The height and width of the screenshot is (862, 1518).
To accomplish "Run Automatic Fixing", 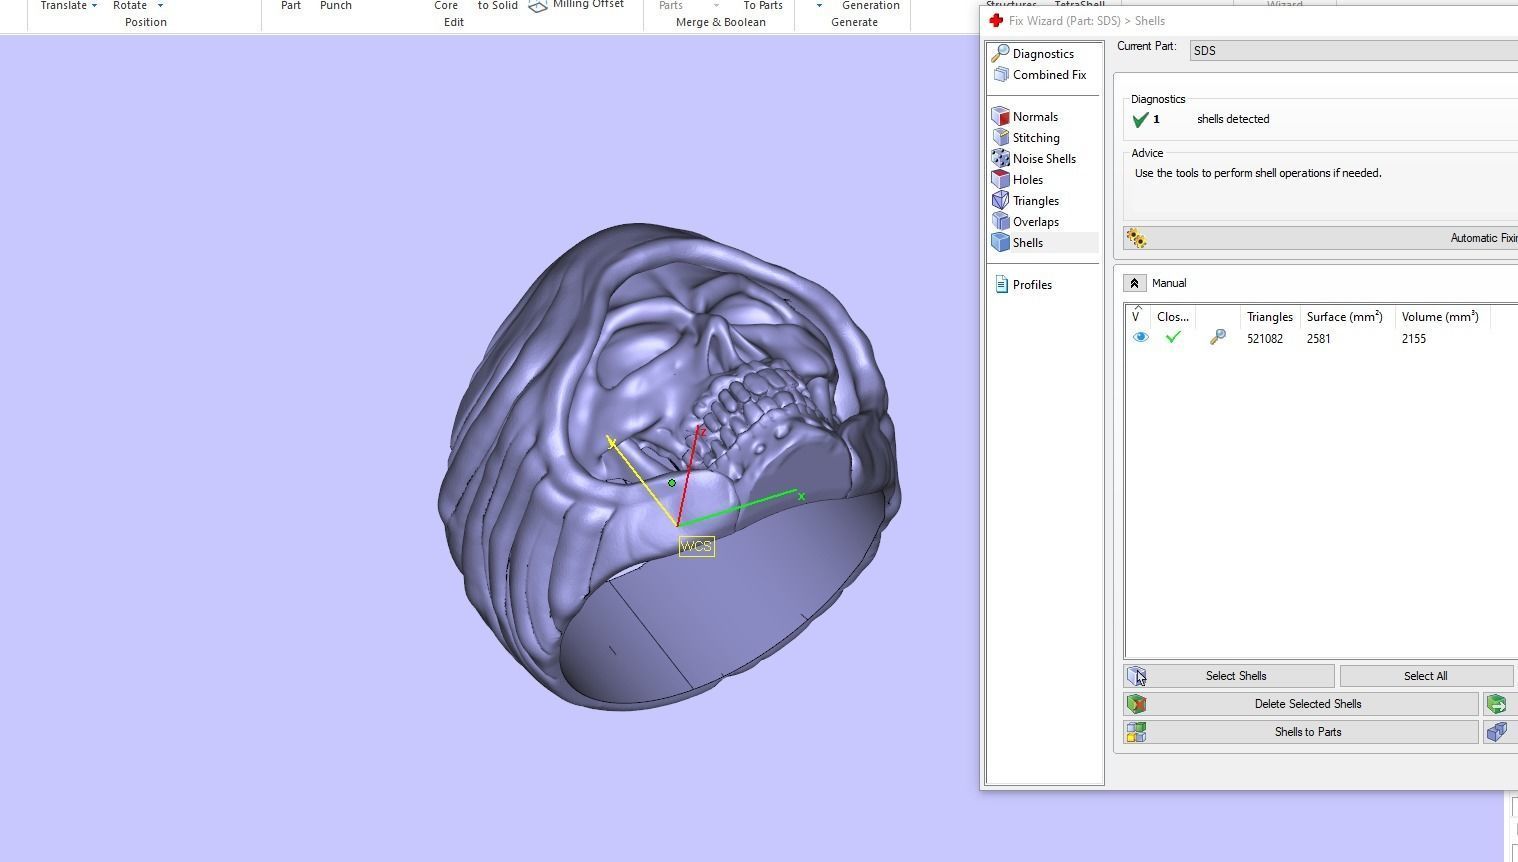I will point(1320,238).
